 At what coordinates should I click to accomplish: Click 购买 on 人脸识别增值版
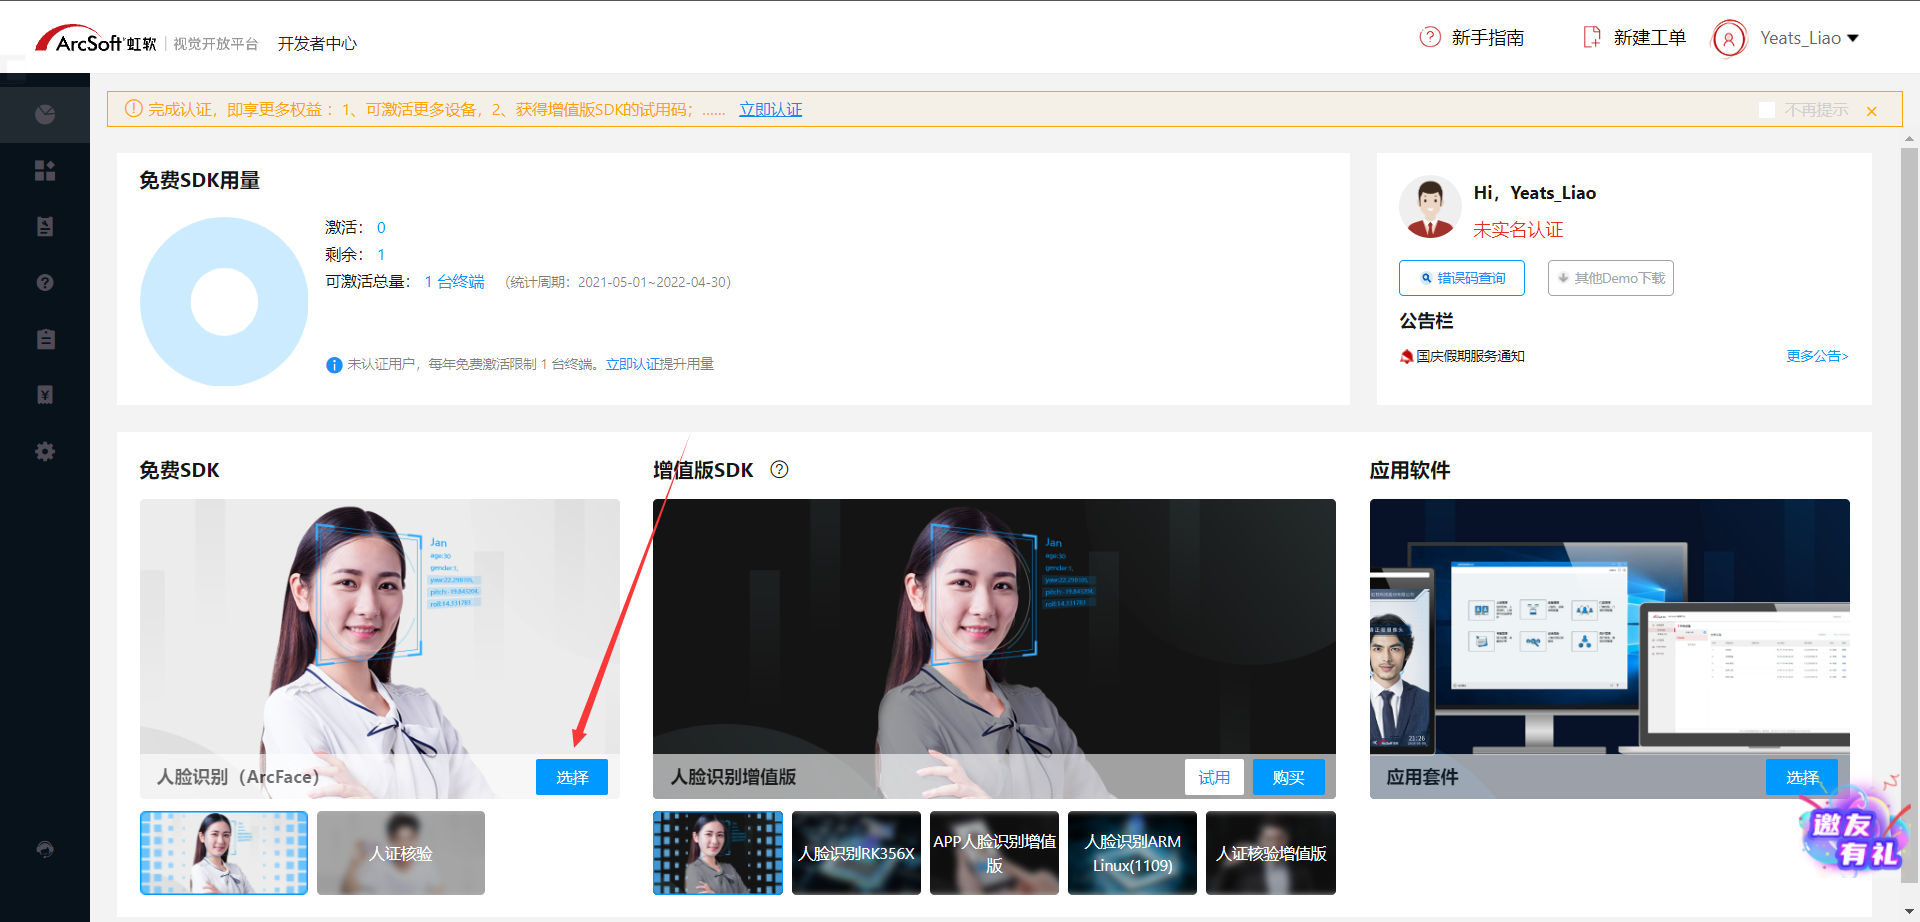coord(1288,776)
